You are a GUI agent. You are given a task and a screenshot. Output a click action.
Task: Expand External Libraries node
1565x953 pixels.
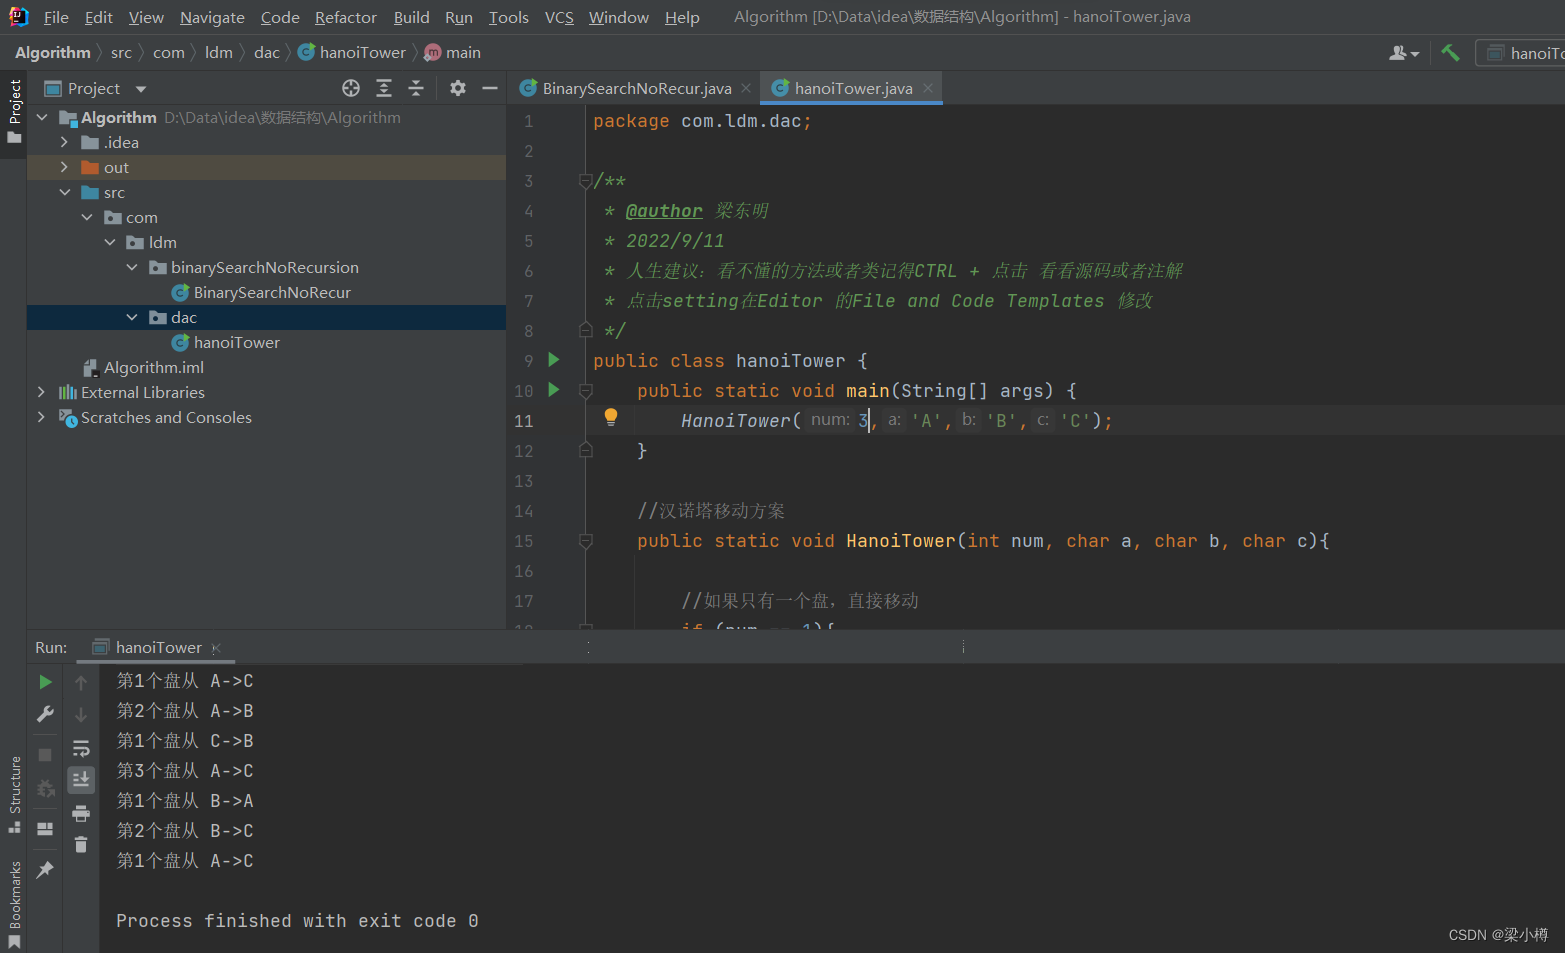click(41, 392)
